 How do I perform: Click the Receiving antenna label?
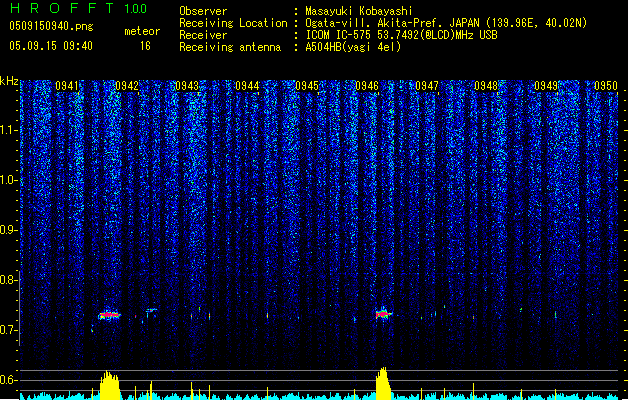230,47
